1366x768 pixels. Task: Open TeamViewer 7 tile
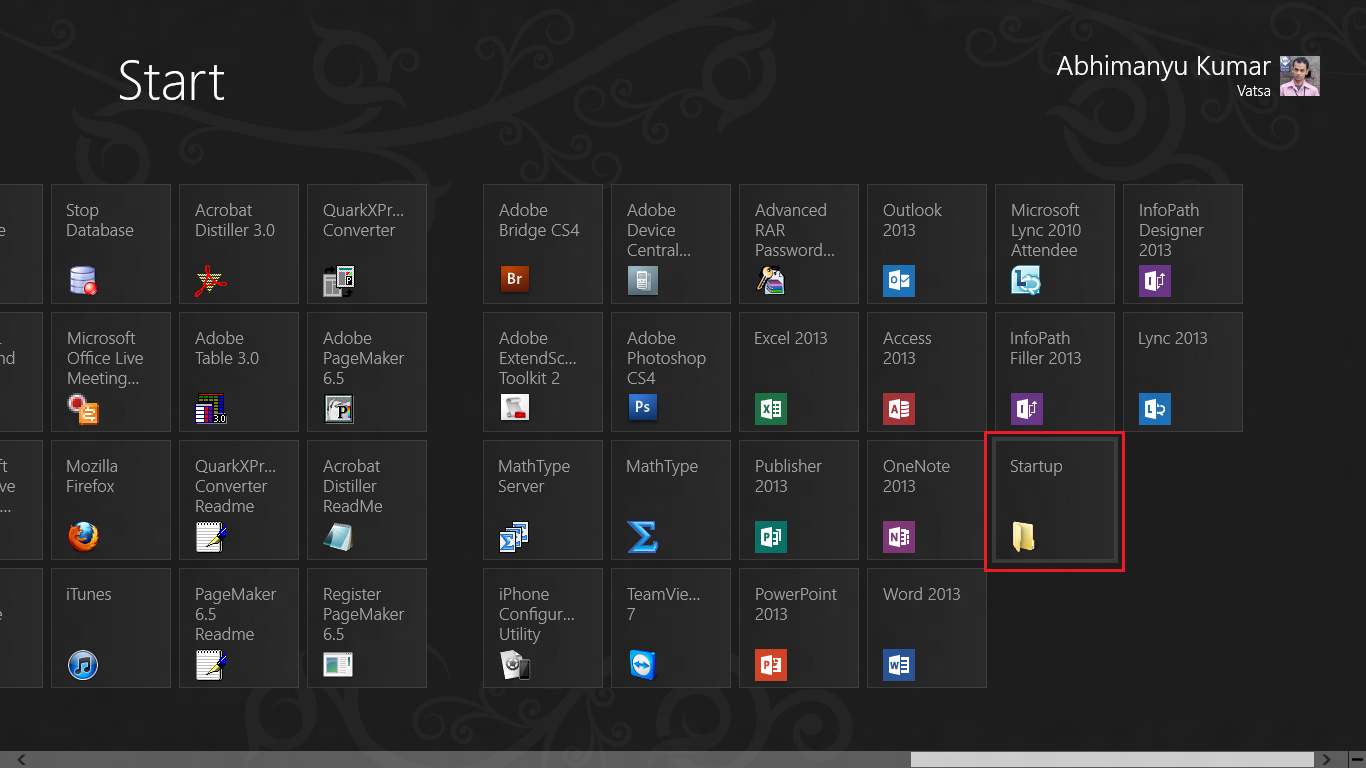[671, 628]
